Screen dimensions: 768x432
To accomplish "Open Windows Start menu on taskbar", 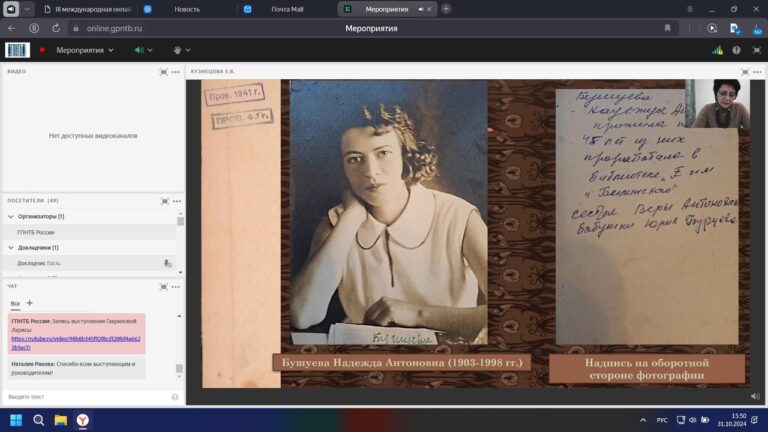I will (x=16, y=420).
